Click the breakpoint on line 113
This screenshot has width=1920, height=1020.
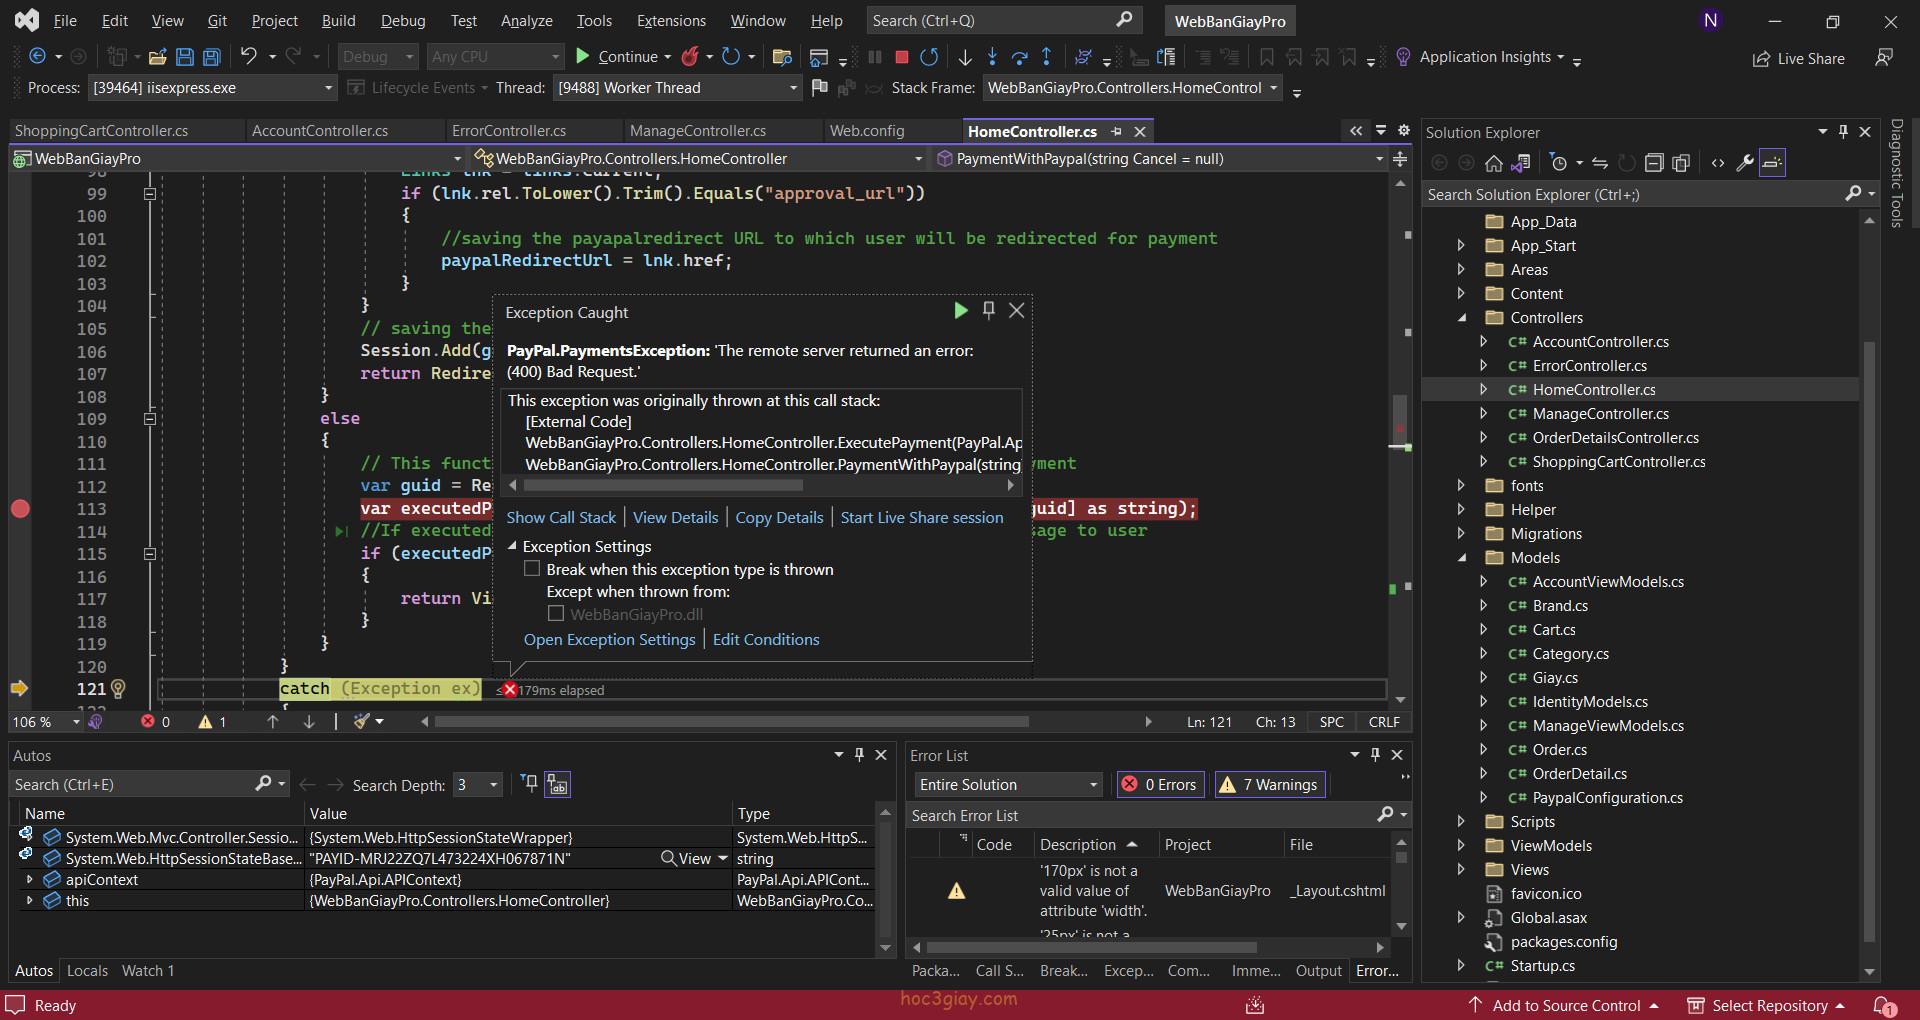[20, 509]
